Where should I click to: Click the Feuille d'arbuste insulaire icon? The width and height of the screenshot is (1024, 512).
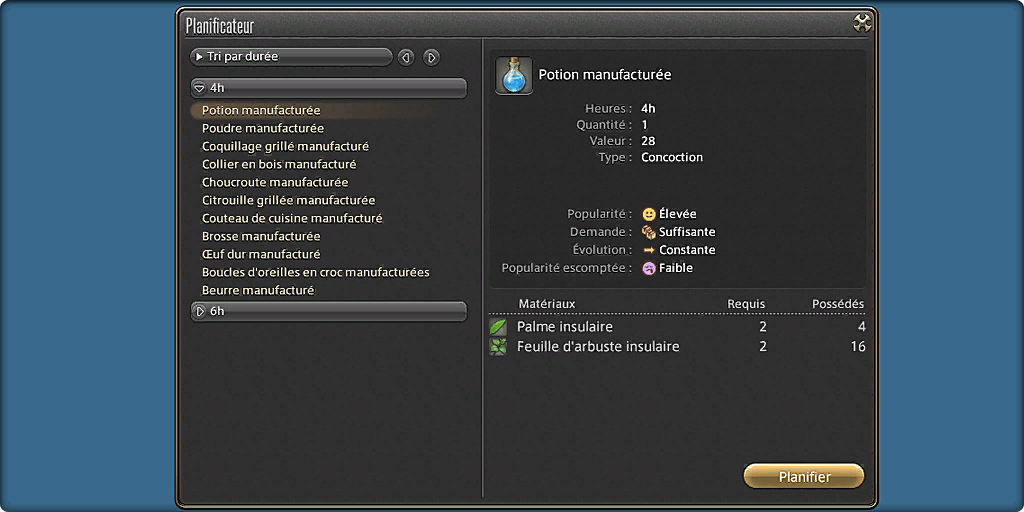498,347
